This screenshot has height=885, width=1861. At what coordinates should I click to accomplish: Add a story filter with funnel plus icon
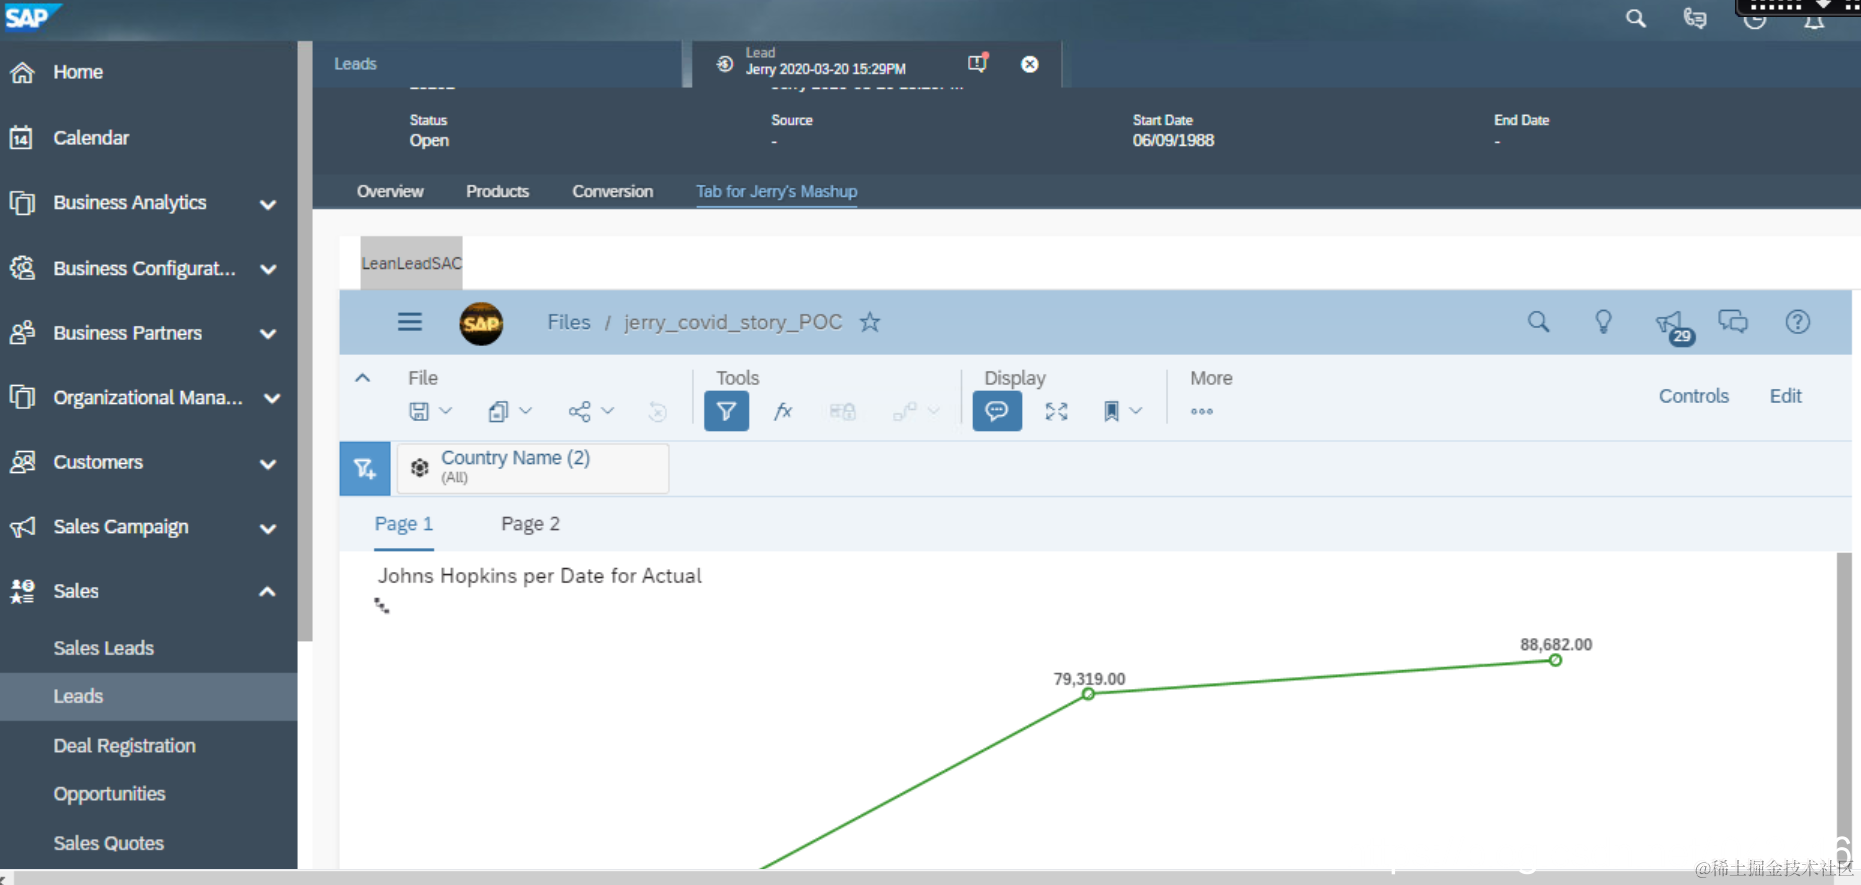pyautogui.click(x=365, y=468)
